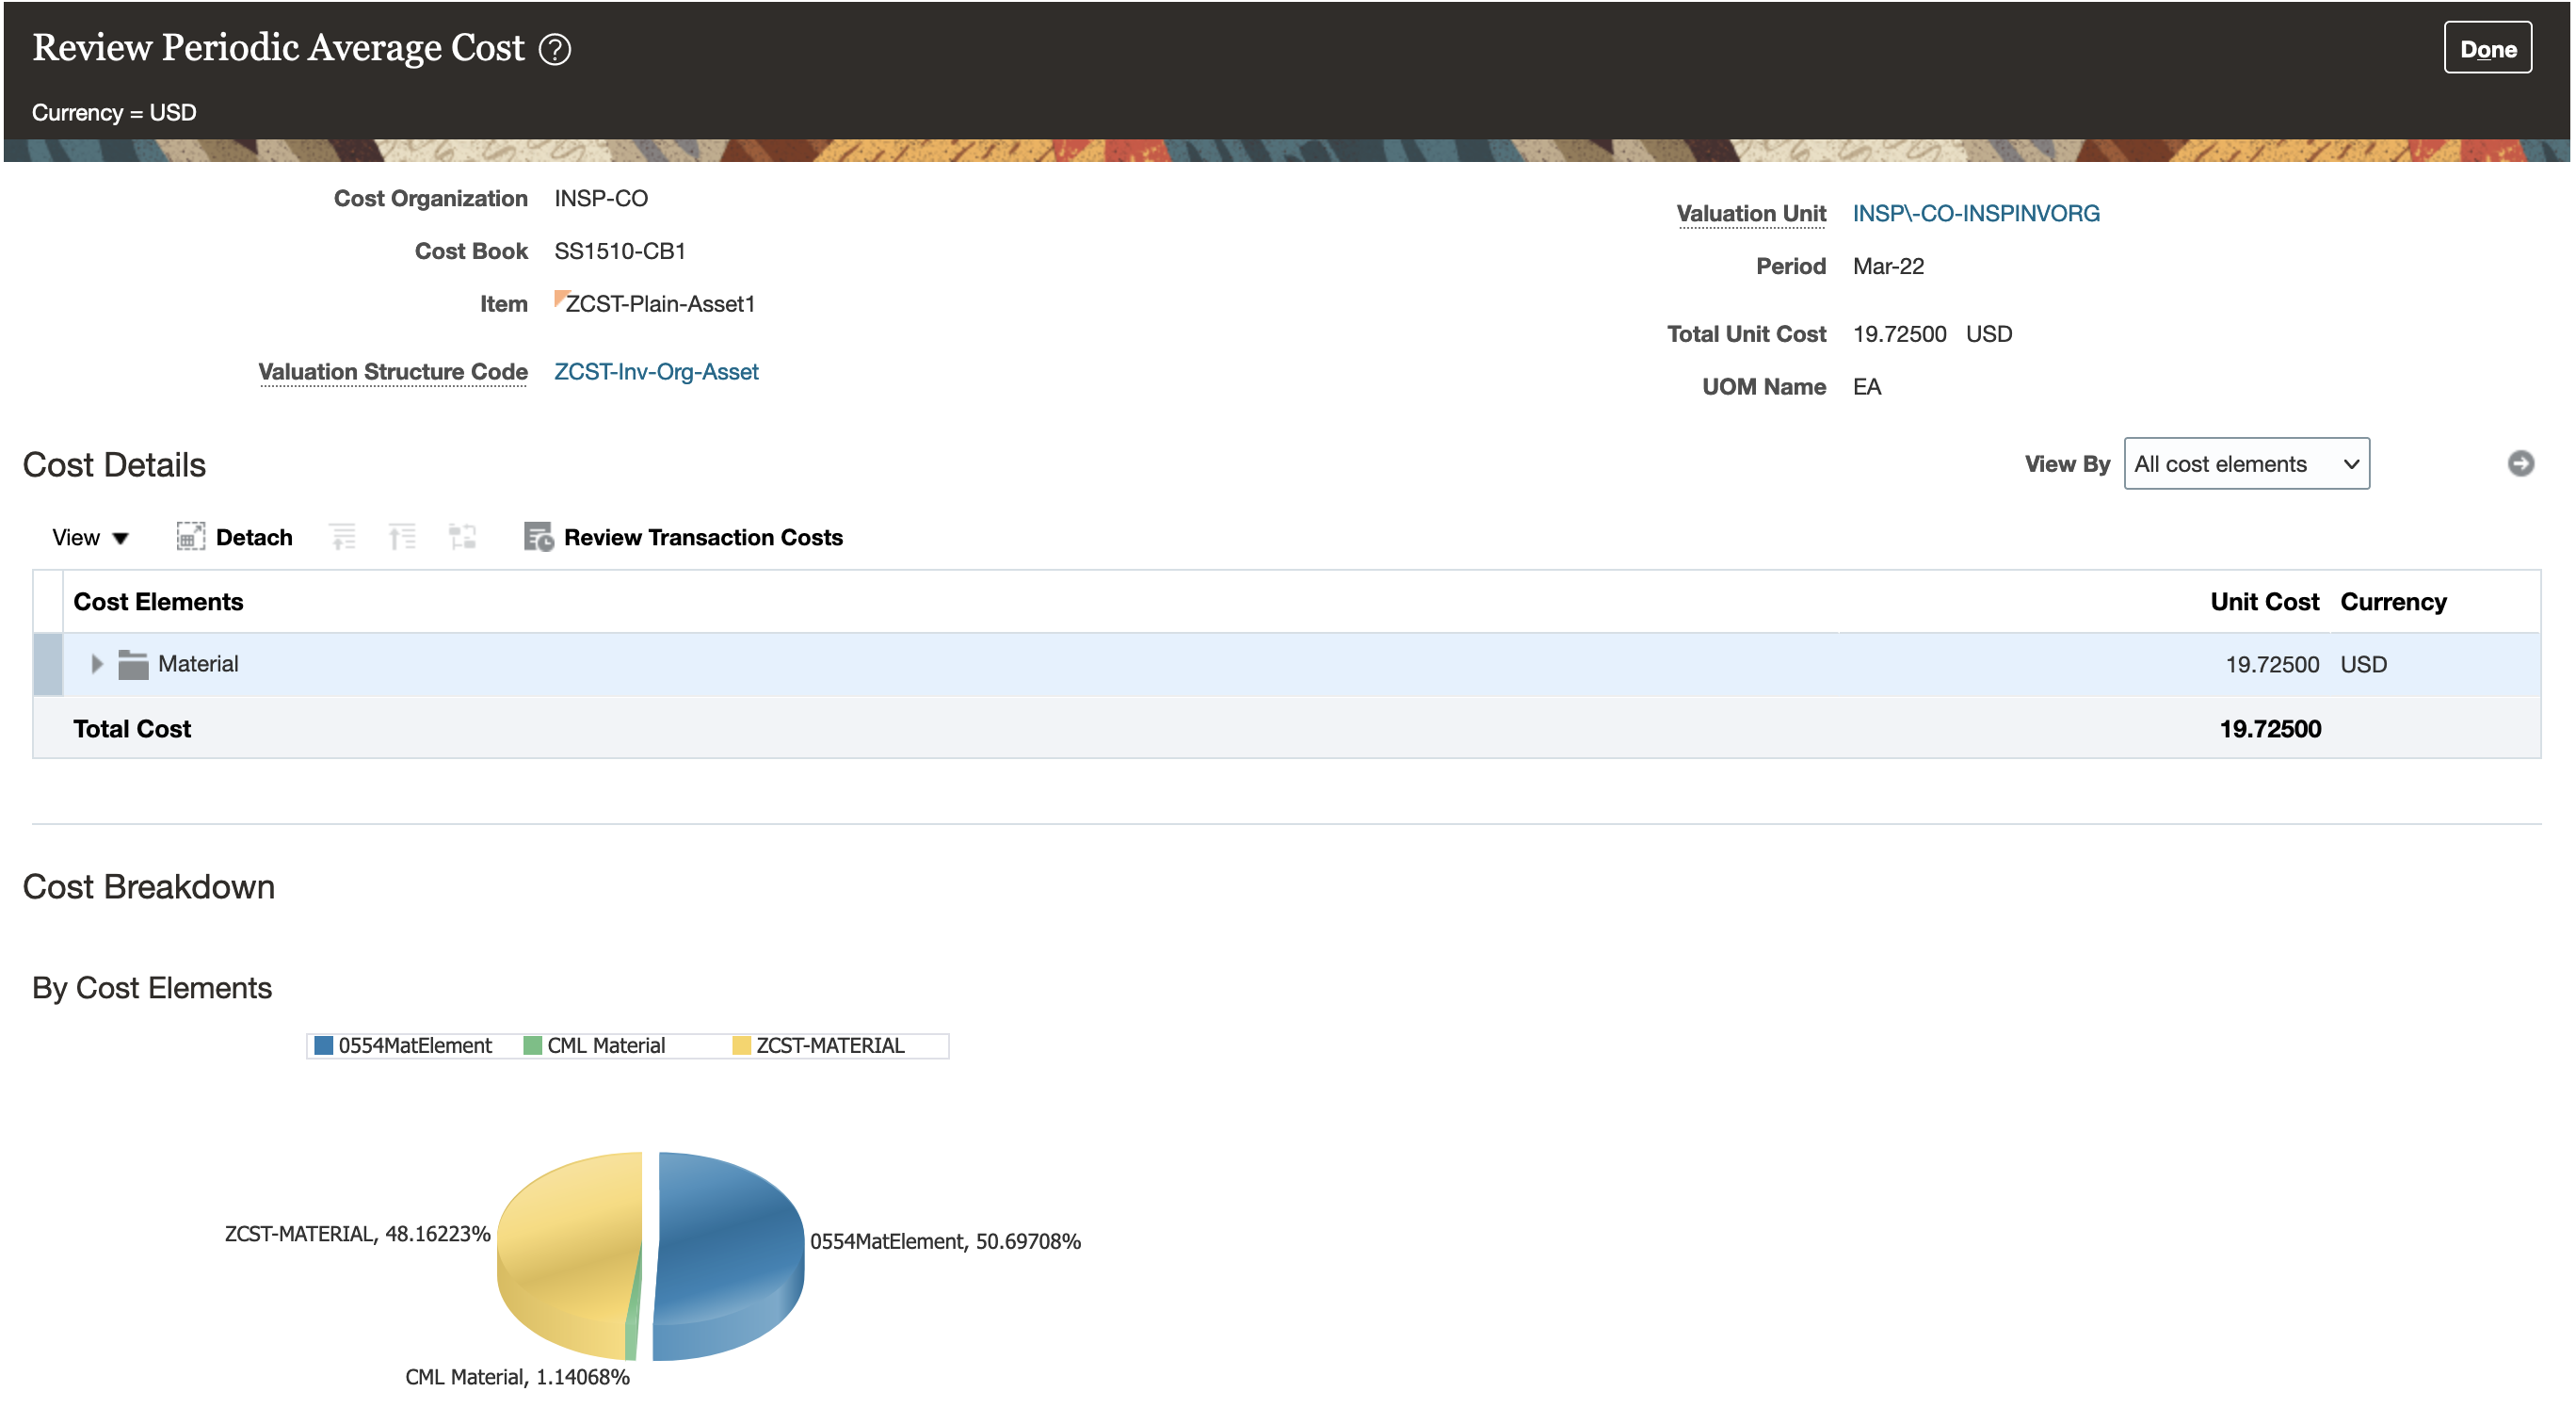2576x1424 pixels.
Task: Click the expand tree toolbar icon
Action: point(402,537)
